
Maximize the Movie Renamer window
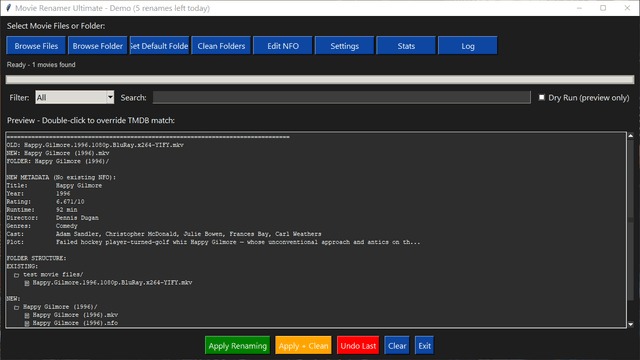[x=603, y=8]
